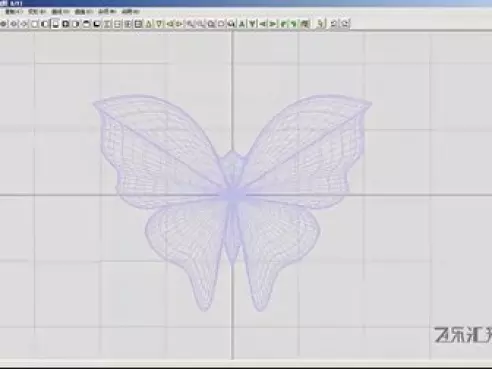Click the hollow down-triangle toolbar icon
The width and height of the screenshot is (492, 369).
pos(159,24)
